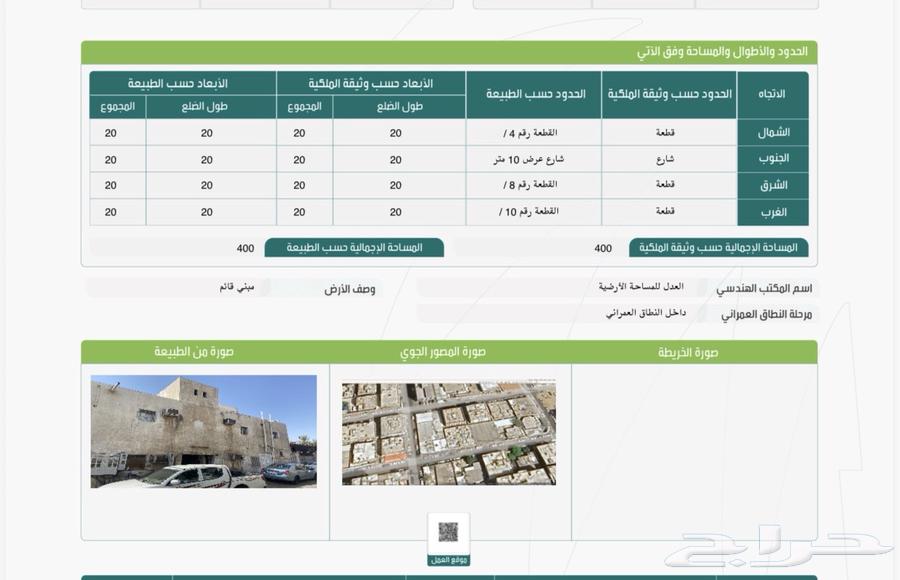Select the صورة الخريطة header
This screenshot has height=580, width=900.
coord(688,352)
